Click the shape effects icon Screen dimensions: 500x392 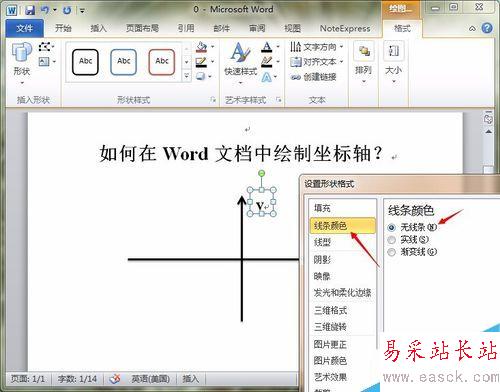point(201,76)
